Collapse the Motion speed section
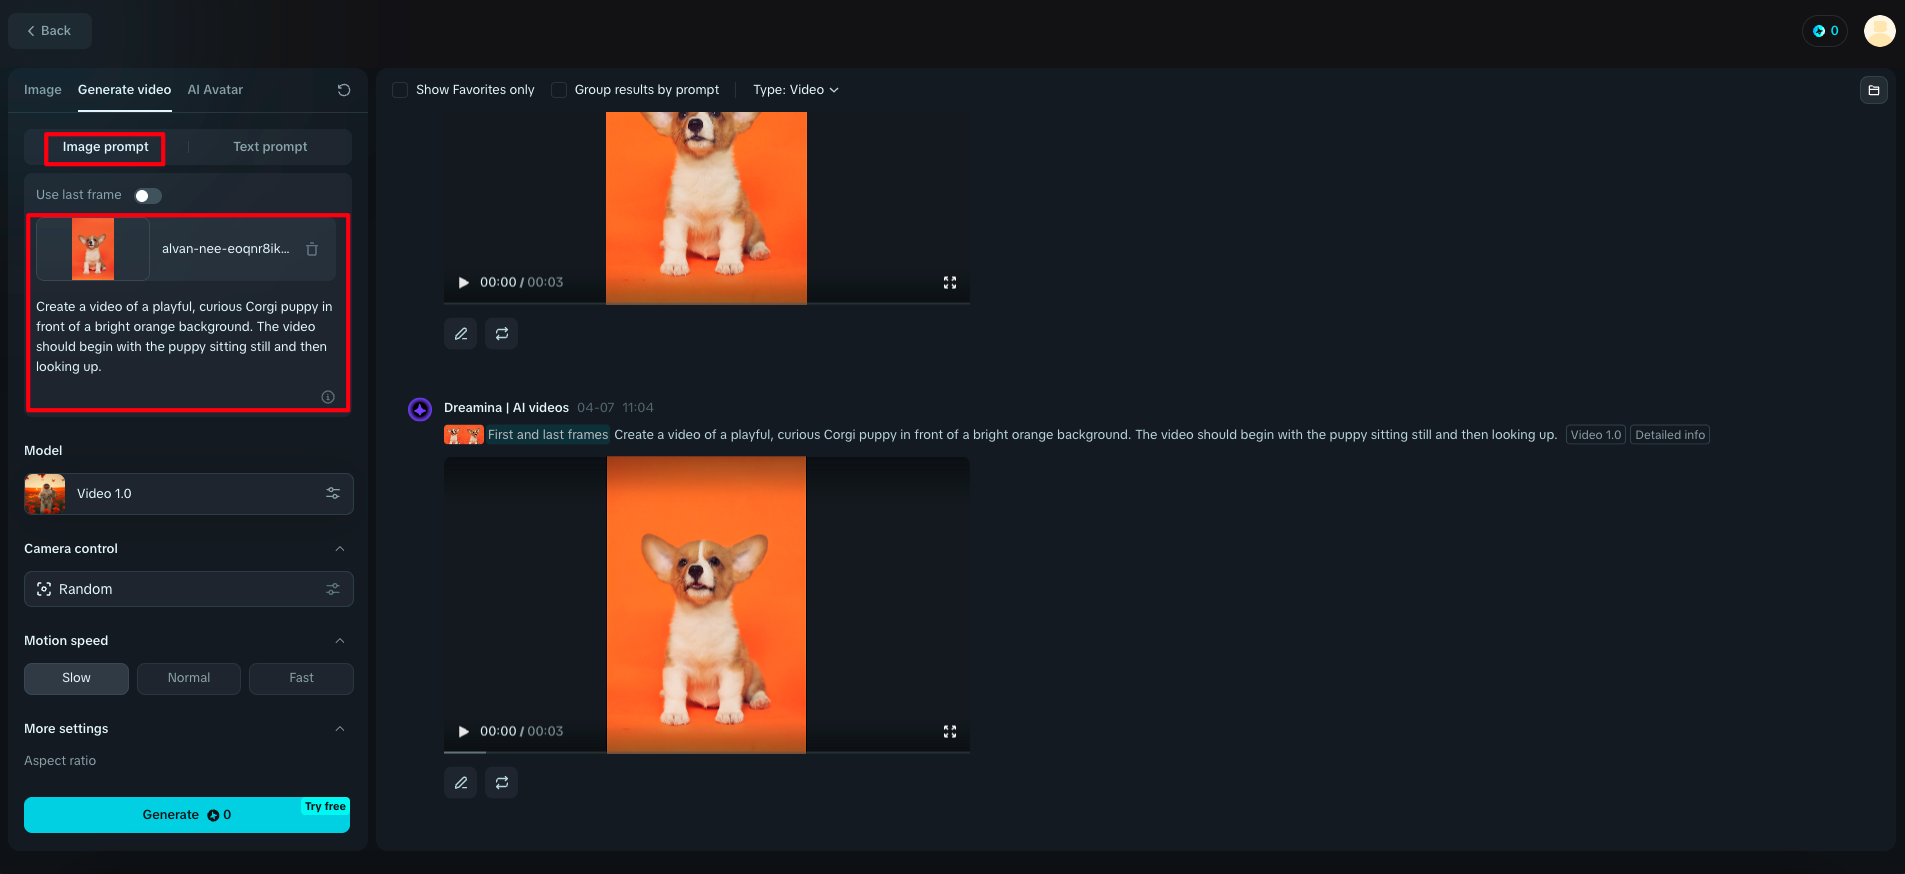Viewport: 1905px width, 874px height. tap(340, 641)
